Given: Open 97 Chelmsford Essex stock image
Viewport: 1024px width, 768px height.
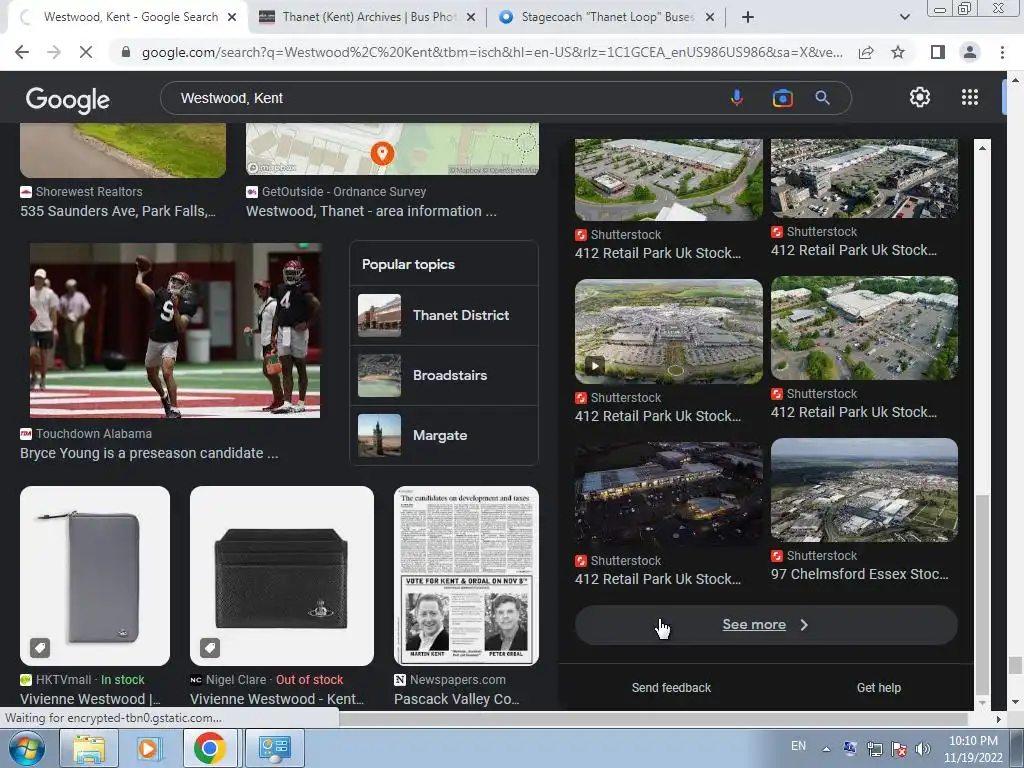Looking at the screenshot, I should (864, 490).
